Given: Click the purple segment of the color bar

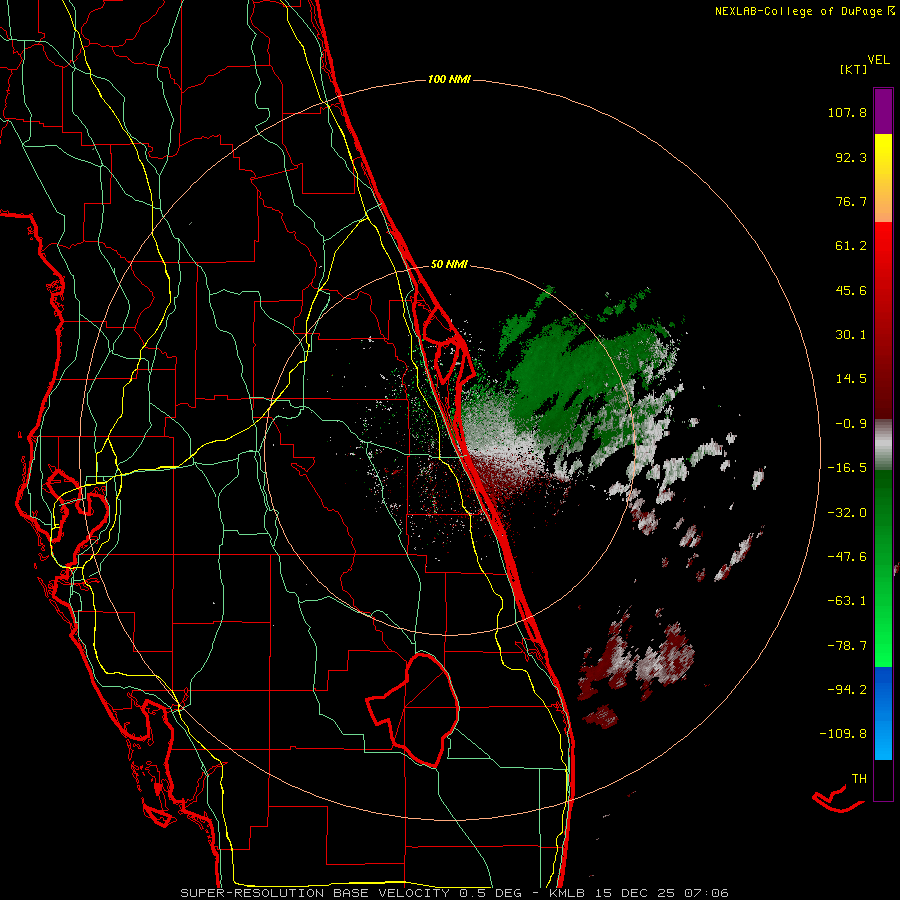Looking at the screenshot, I should [883, 111].
